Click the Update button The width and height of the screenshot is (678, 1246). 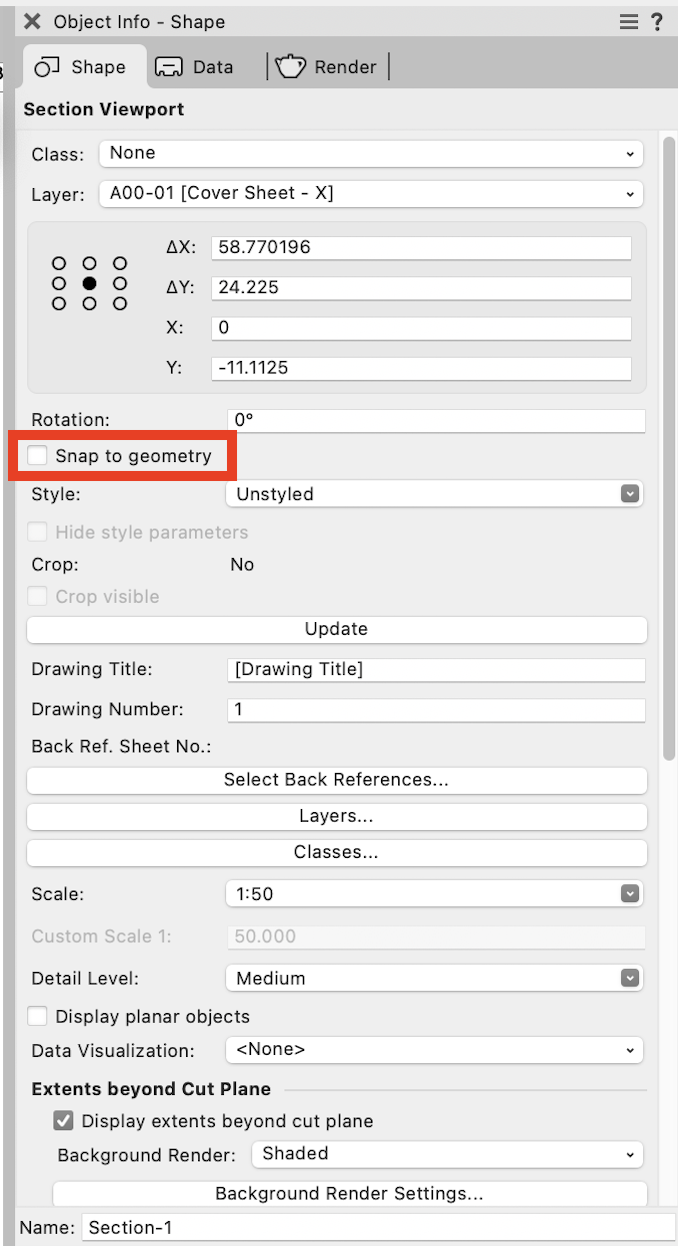click(x=336, y=629)
